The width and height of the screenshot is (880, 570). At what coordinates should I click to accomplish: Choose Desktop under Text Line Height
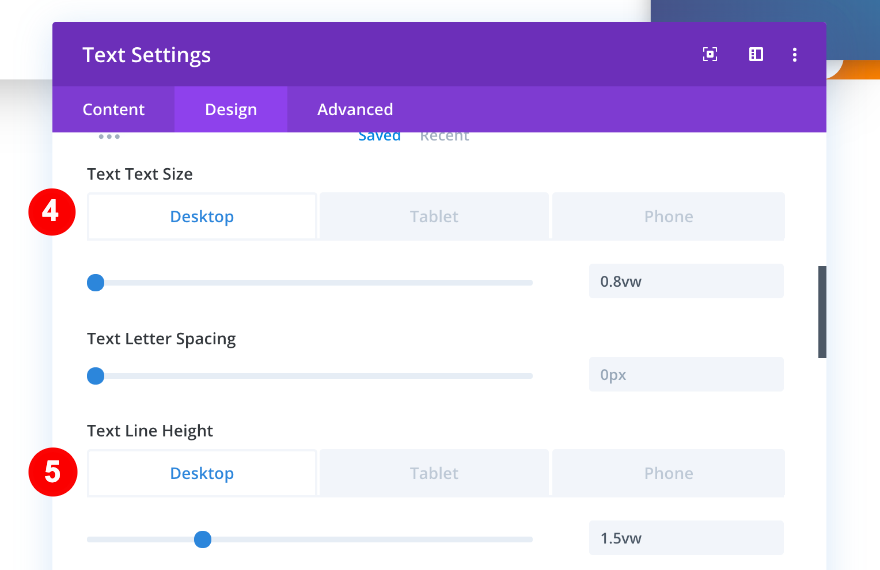202,474
